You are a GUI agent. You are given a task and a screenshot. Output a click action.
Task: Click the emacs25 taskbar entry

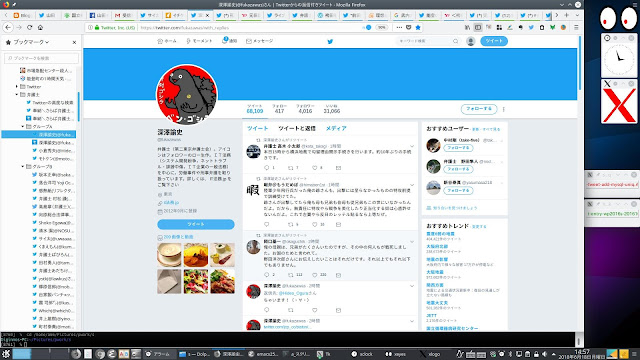click(264, 354)
